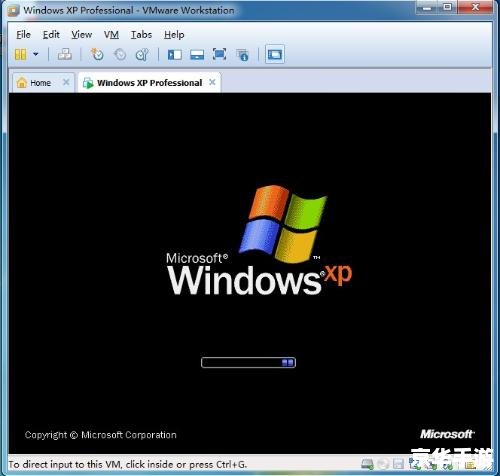Click the Unity mode toolbar icon
Image resolution: width=500 pixels, height=476 pixels.
pyautogui.click(x=242, y=55)
